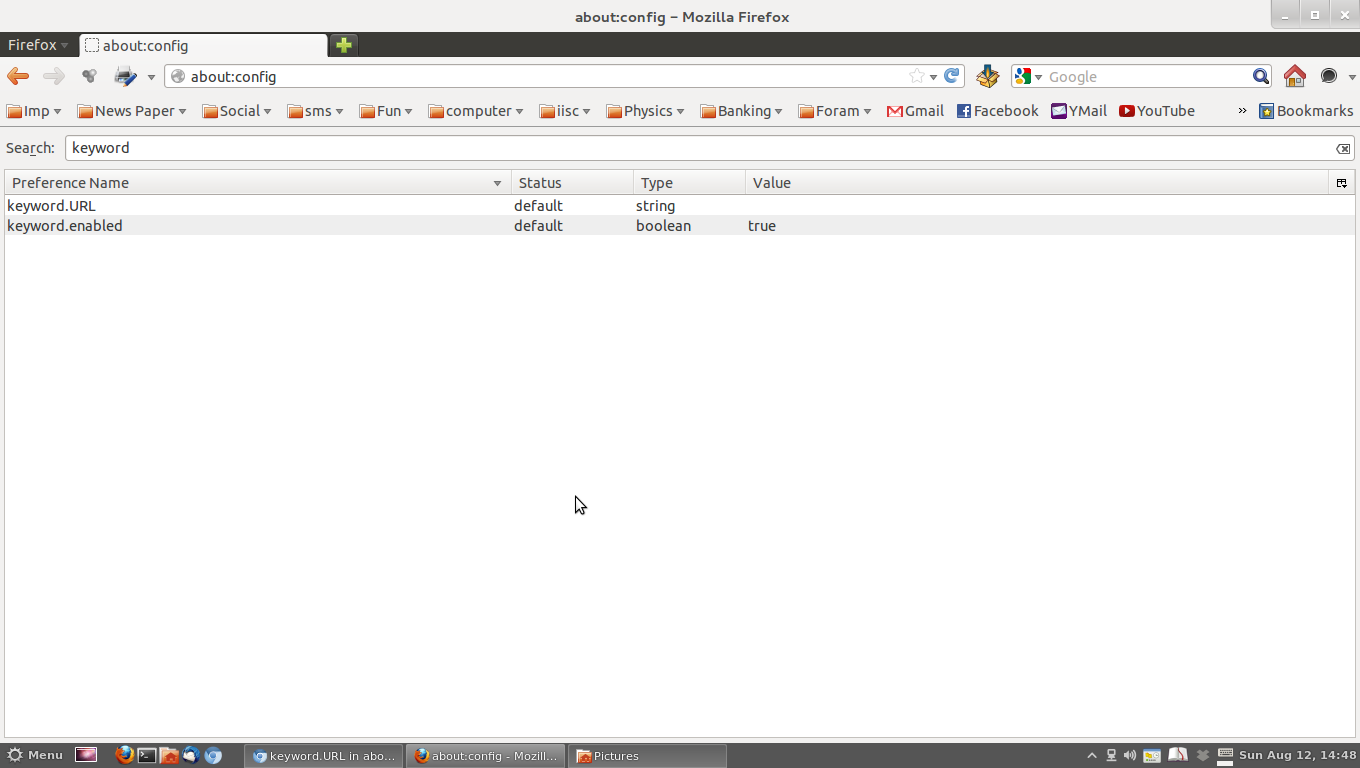This screenshot has width=1360, height=768.
Task: Bookmark this page with the star icon
Action: point(916,76)
